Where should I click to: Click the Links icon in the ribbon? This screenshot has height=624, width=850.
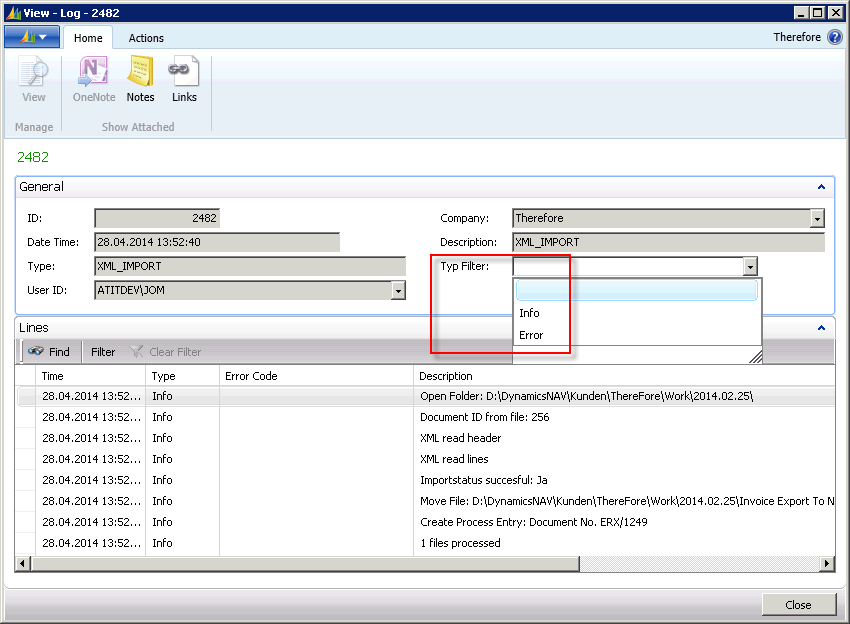[x=184, y=80]
